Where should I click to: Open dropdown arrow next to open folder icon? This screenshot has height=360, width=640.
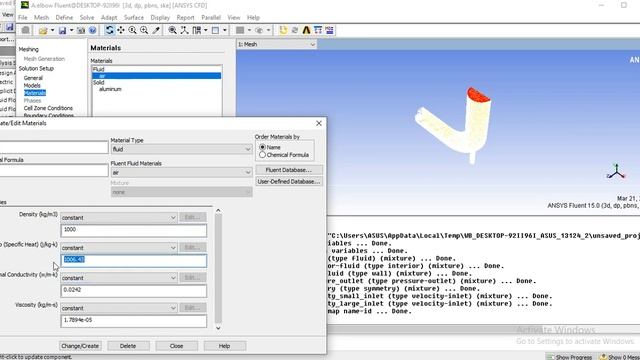click(x=52, y=30)
